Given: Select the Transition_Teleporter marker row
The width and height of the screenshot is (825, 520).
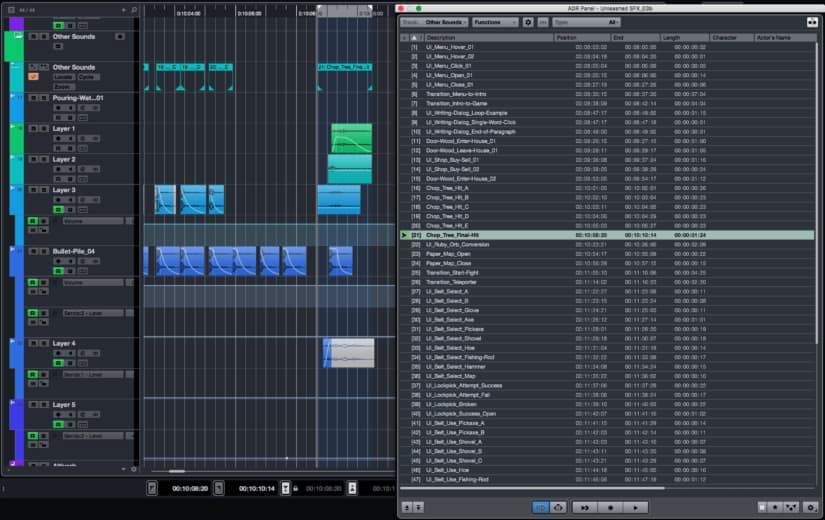Looking at the screenshot, I should point(607,282).
